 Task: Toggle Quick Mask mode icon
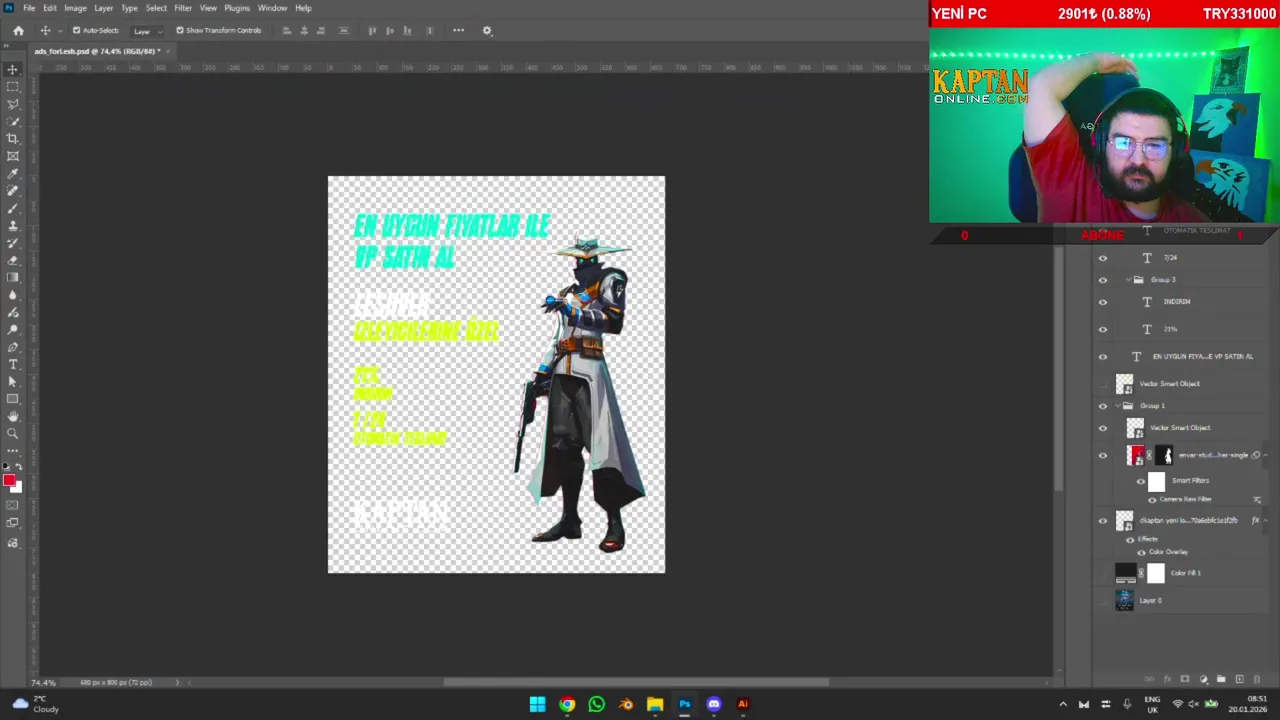(13, 505)
